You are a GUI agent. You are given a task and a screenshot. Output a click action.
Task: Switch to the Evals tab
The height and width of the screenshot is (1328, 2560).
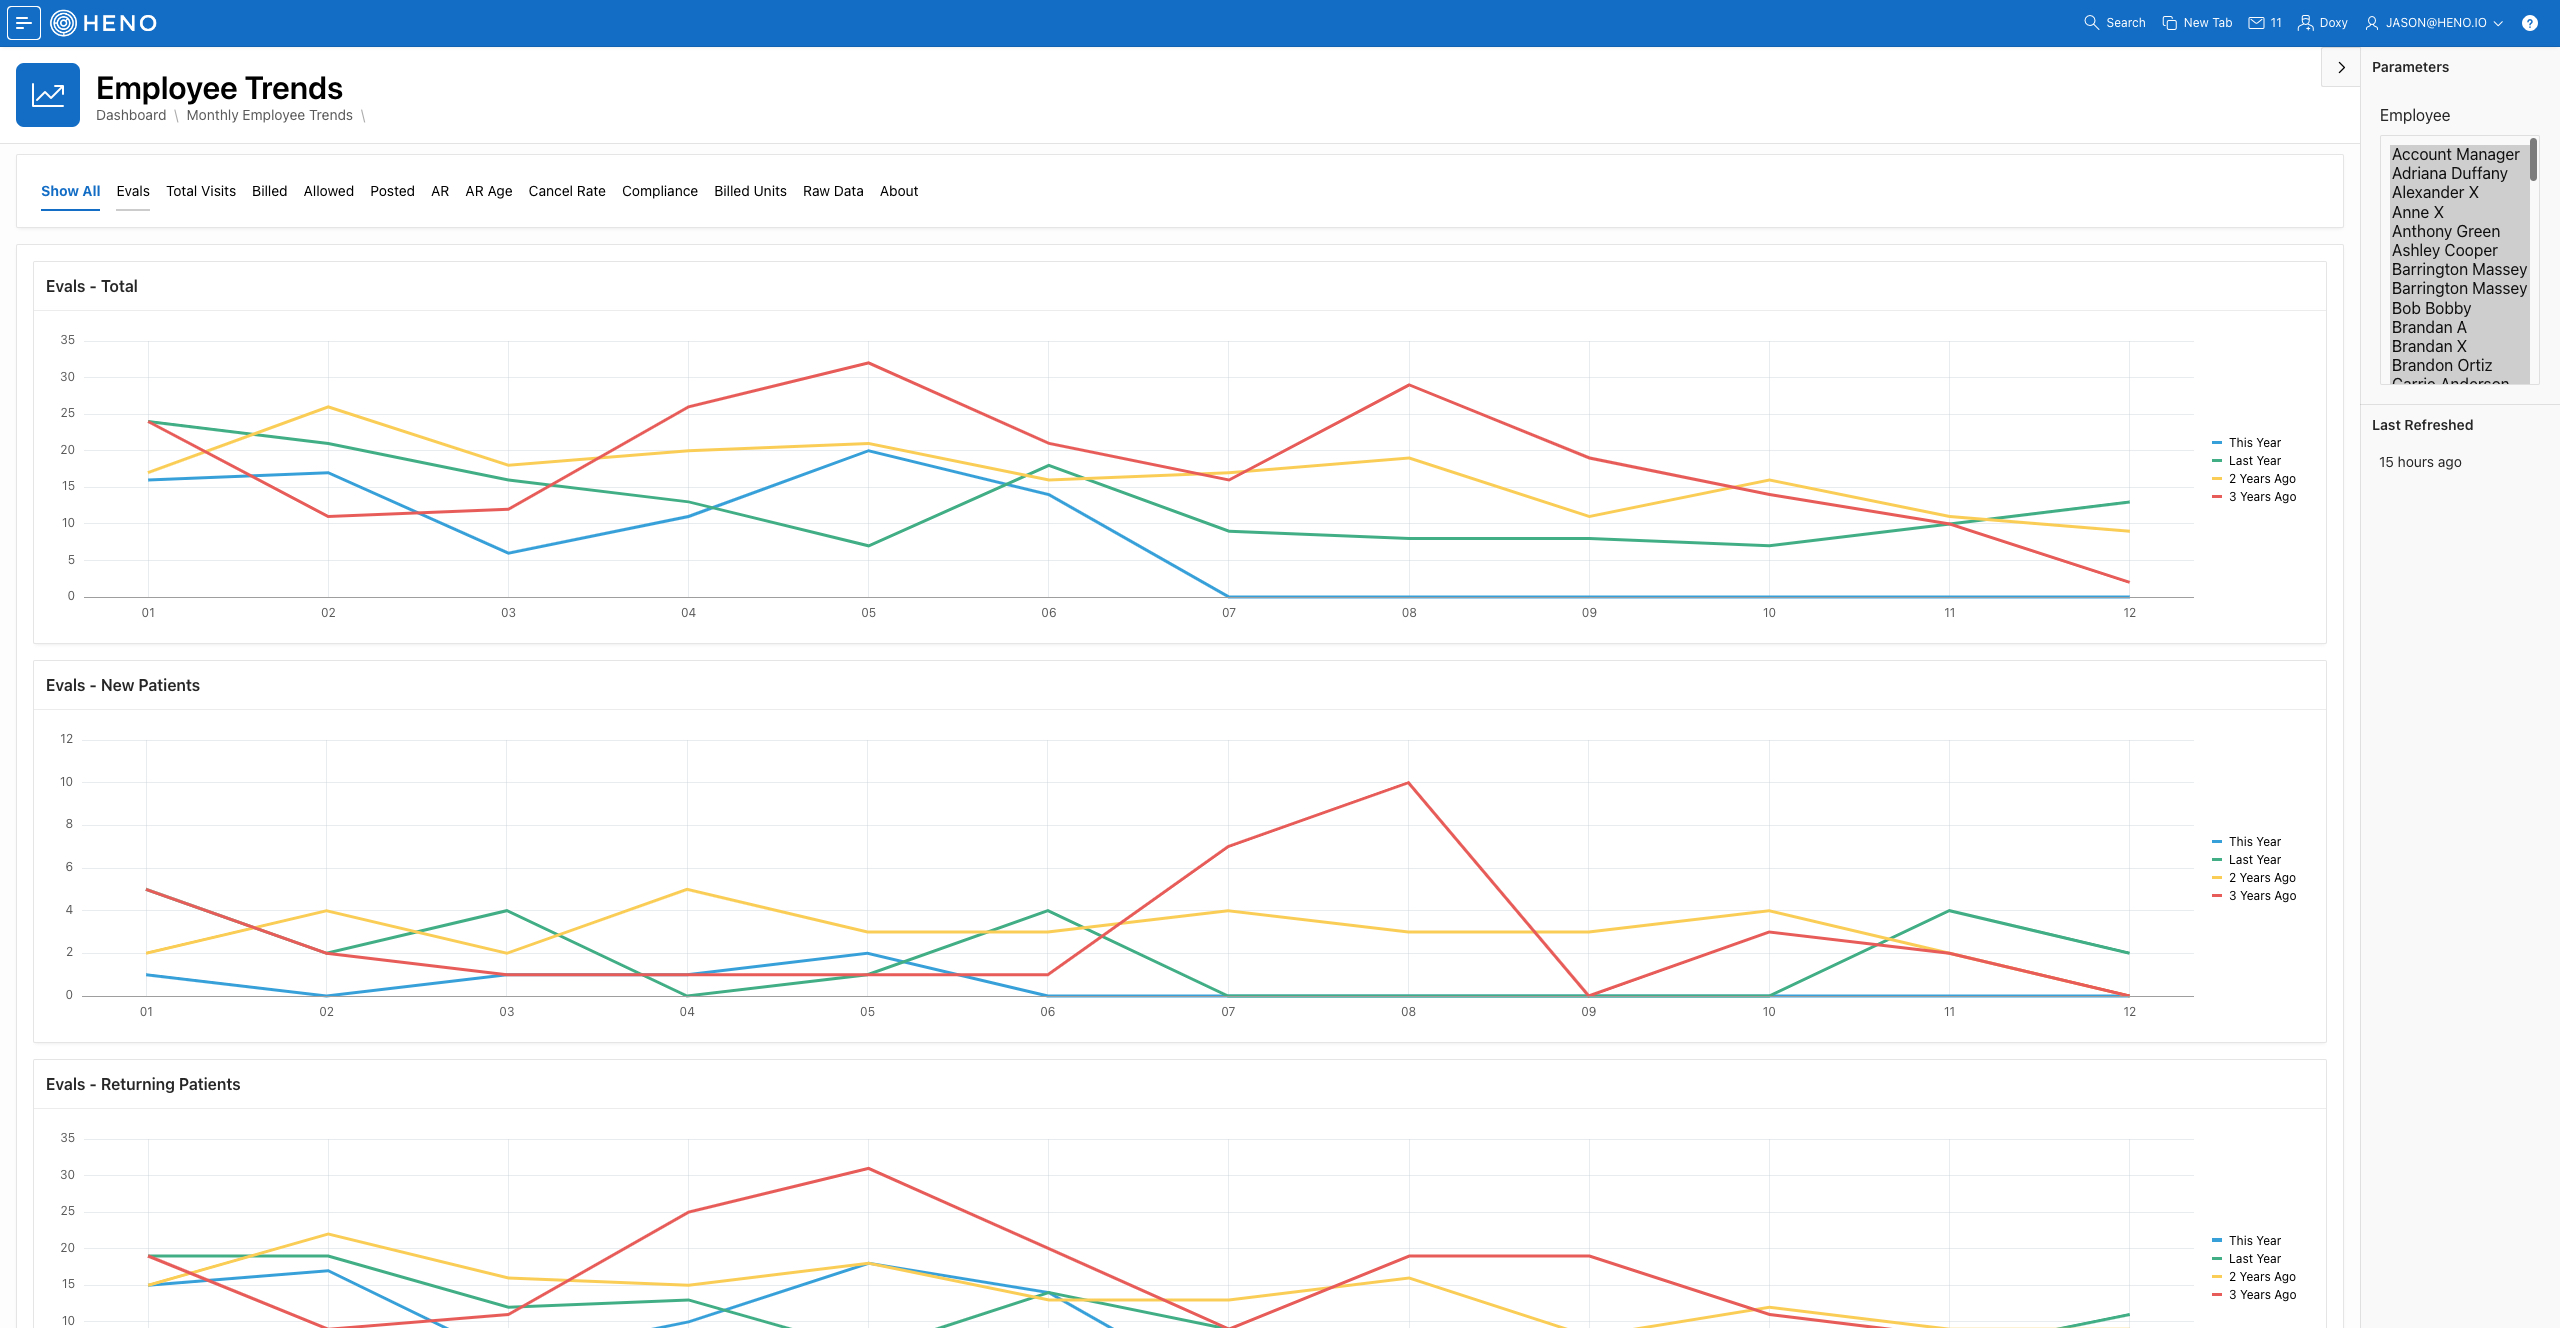click(x=133, y=191)
